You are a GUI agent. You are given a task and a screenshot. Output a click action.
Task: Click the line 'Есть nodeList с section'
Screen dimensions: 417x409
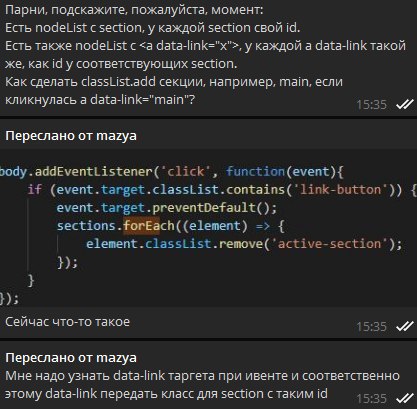pos(153,28)
